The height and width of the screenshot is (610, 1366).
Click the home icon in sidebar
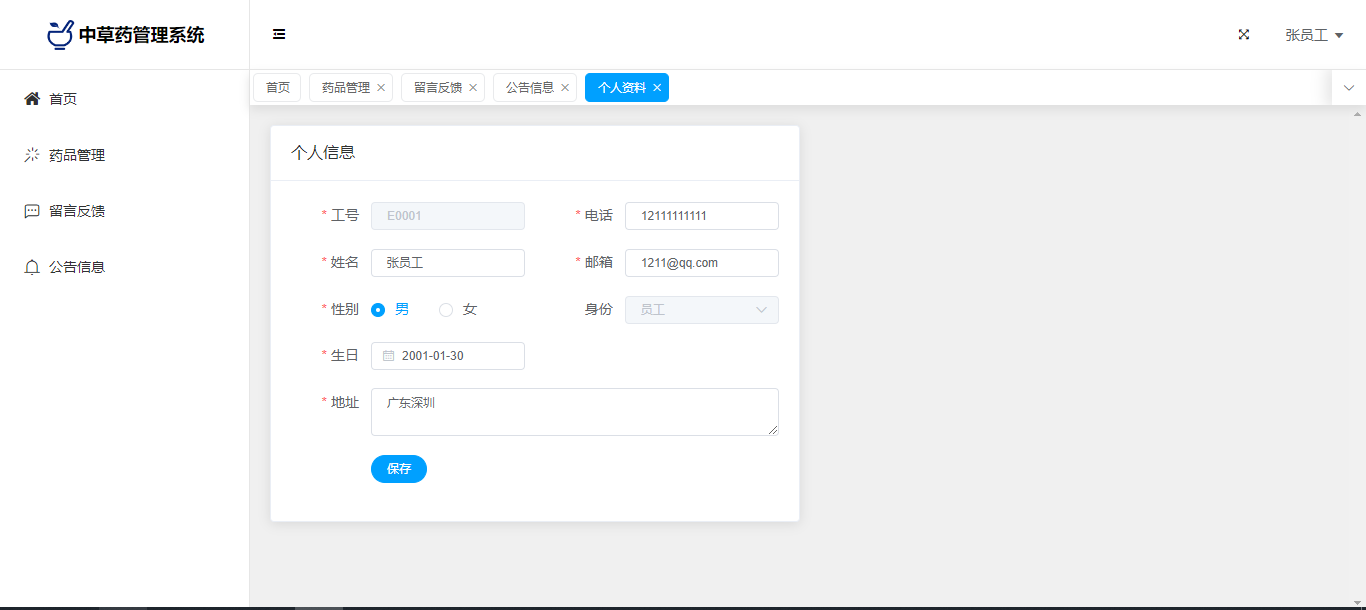[32, 99]
